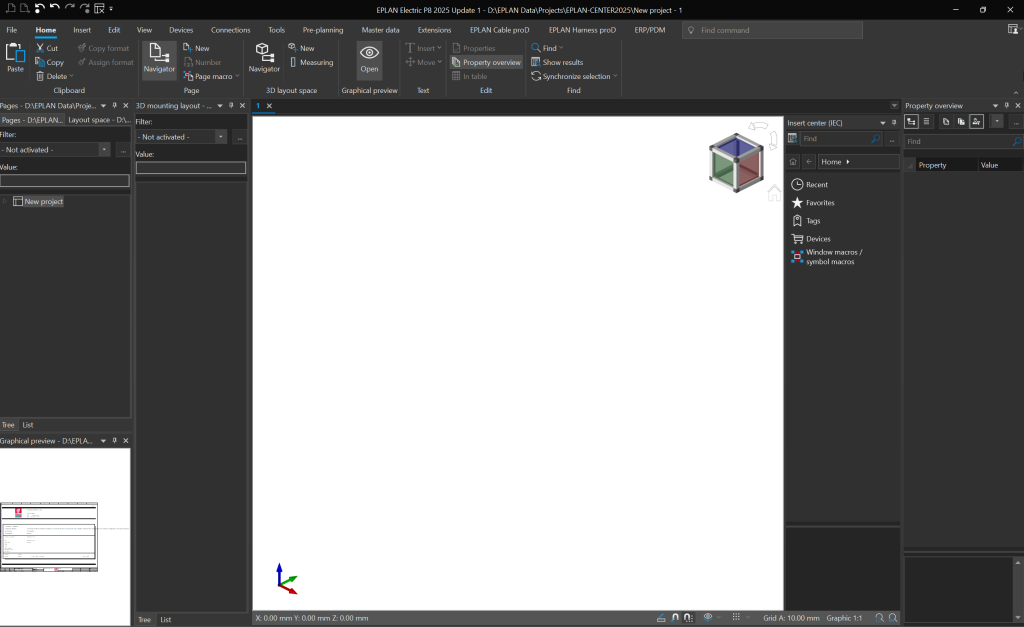Click Synchronize selection icon
Screen dimensions: 1024x627
(536, 76)
